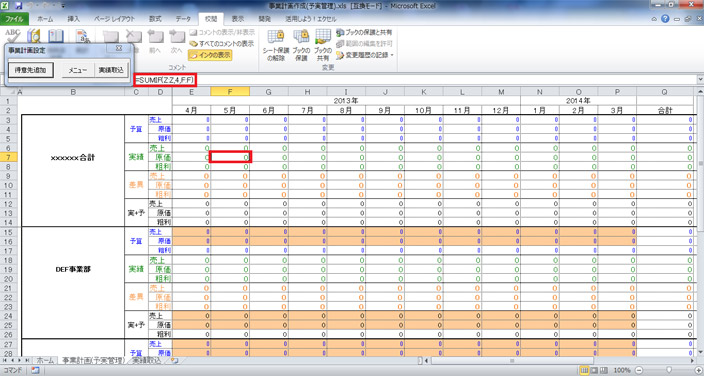Select the 事業計画(予実管理) sheet tab

pyautogui.click(x=93, y=360)
